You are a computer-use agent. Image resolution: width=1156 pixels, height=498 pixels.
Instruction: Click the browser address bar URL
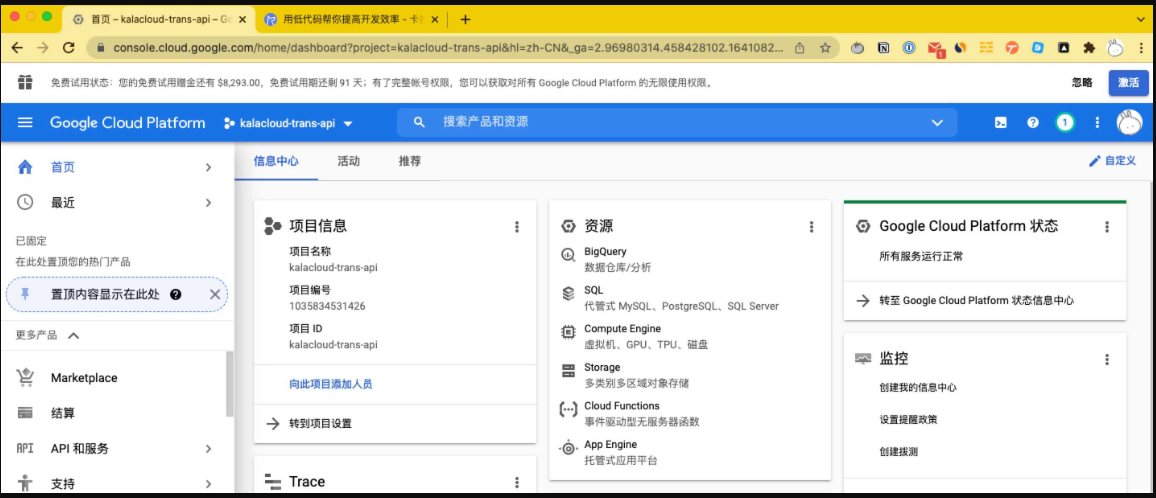point(448,48)
